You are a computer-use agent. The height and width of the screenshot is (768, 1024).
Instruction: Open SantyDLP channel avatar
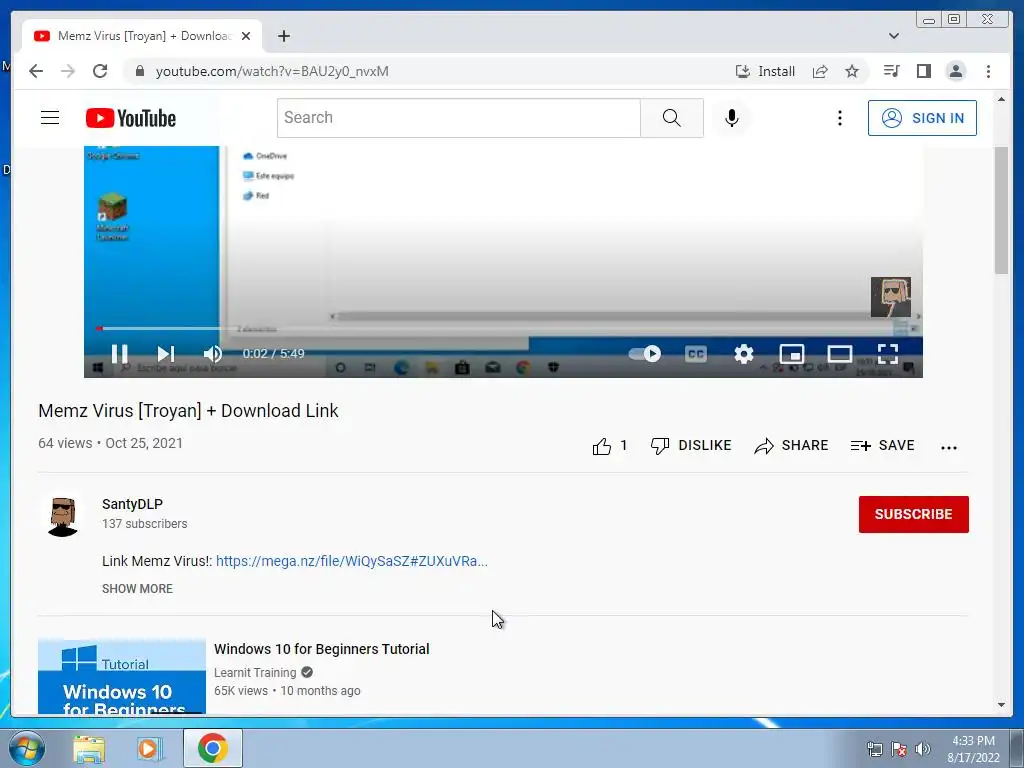(63, 515)
